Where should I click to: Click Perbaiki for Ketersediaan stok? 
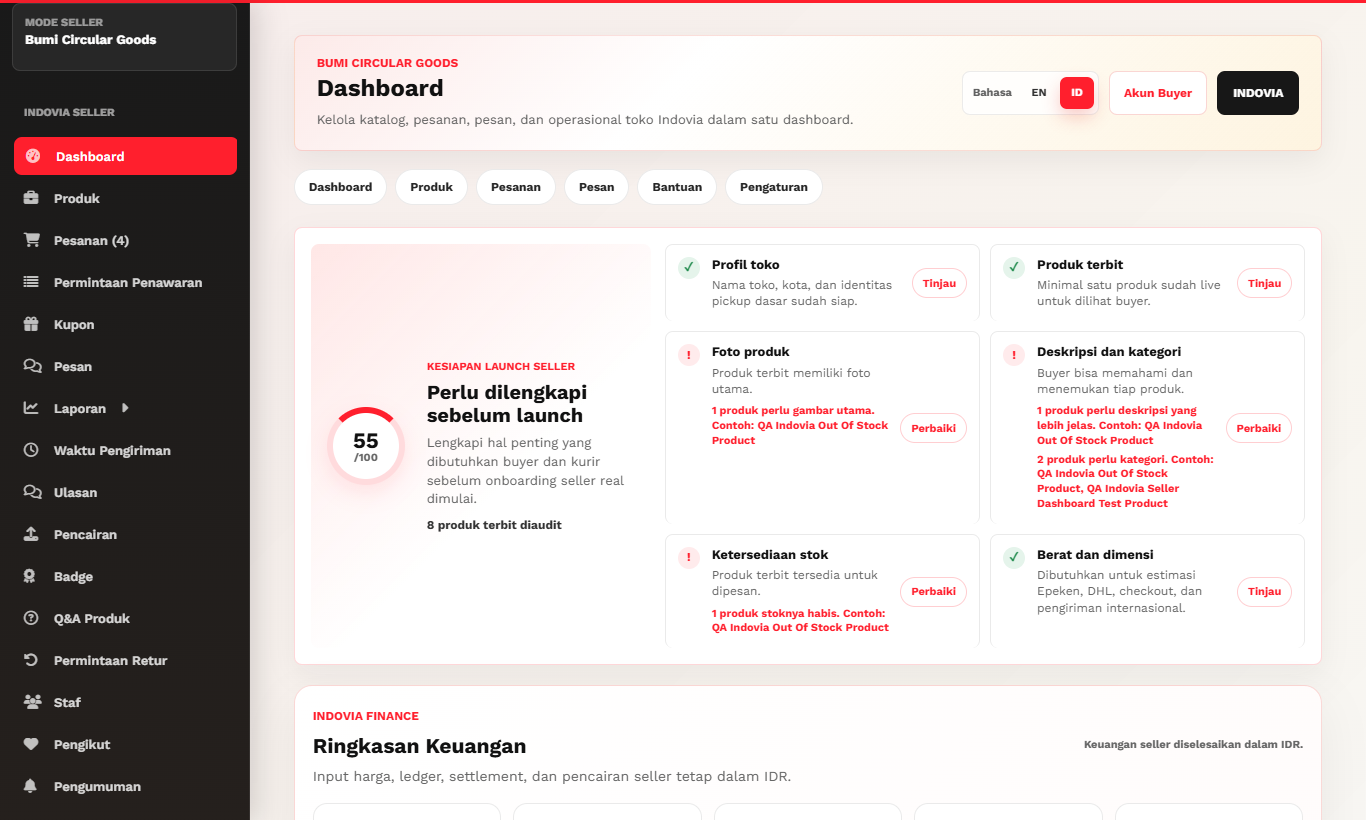click(934, 591)
